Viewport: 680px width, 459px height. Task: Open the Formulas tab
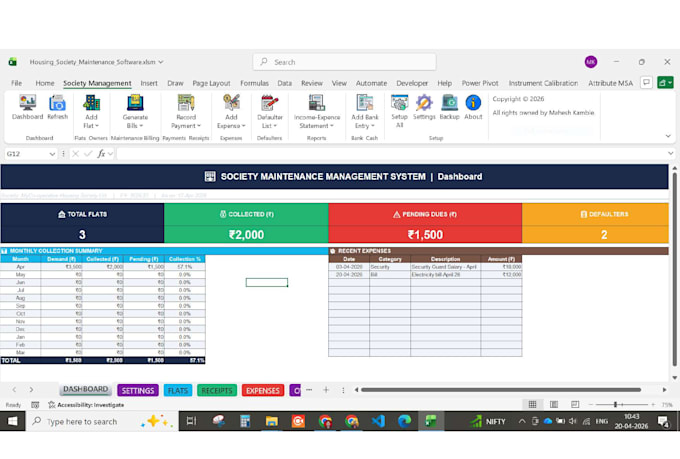254,83
